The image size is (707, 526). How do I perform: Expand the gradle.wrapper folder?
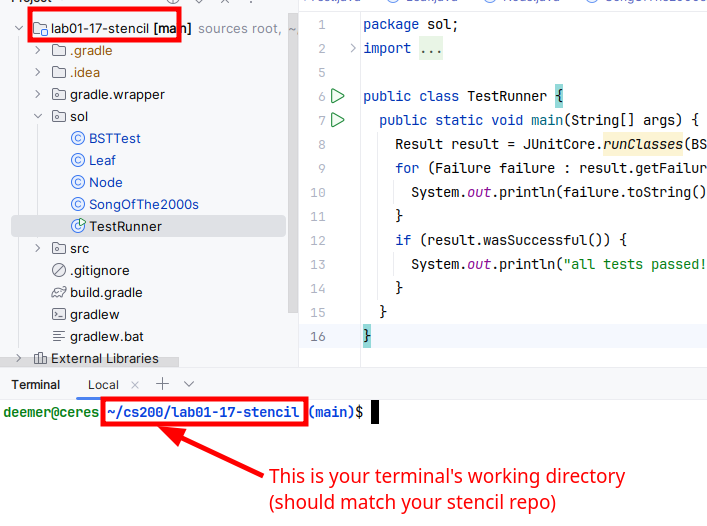[x=38, y=94]
